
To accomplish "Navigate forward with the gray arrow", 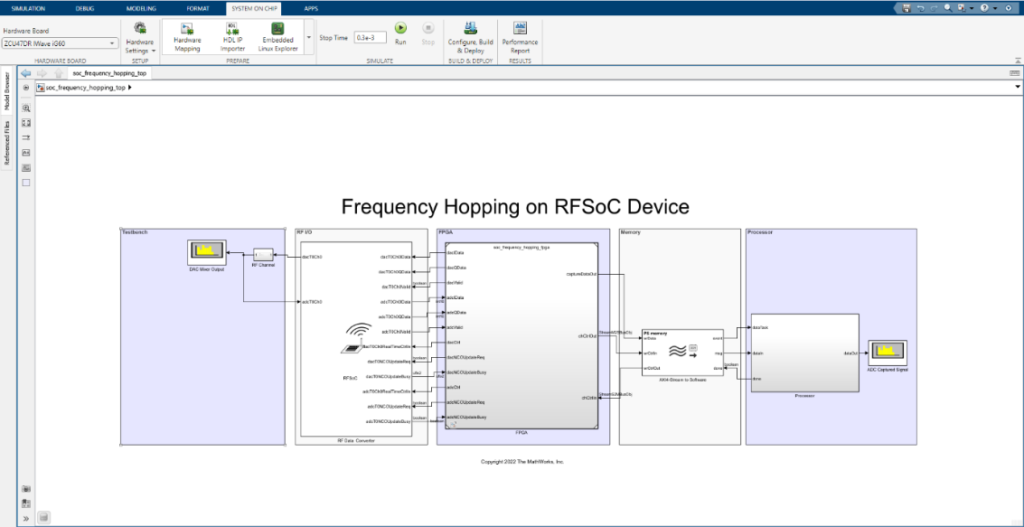I will pyautogui.click(x=42, y=73).
